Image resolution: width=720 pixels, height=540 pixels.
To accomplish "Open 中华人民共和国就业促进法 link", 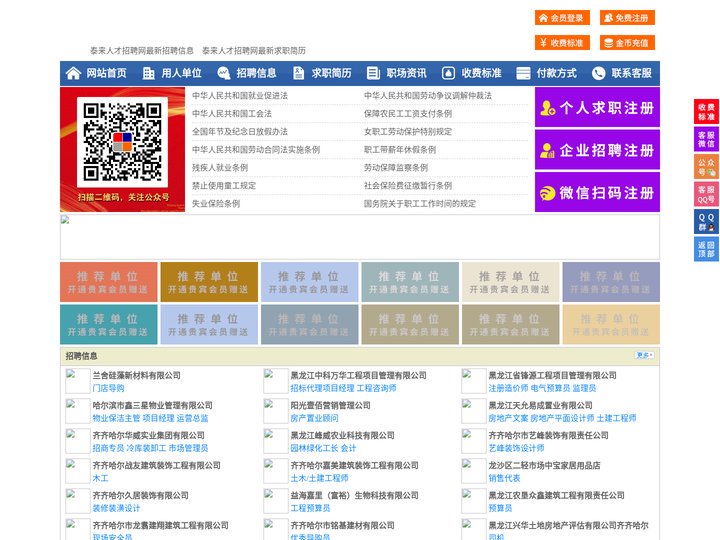I will (x=240, y=96).
